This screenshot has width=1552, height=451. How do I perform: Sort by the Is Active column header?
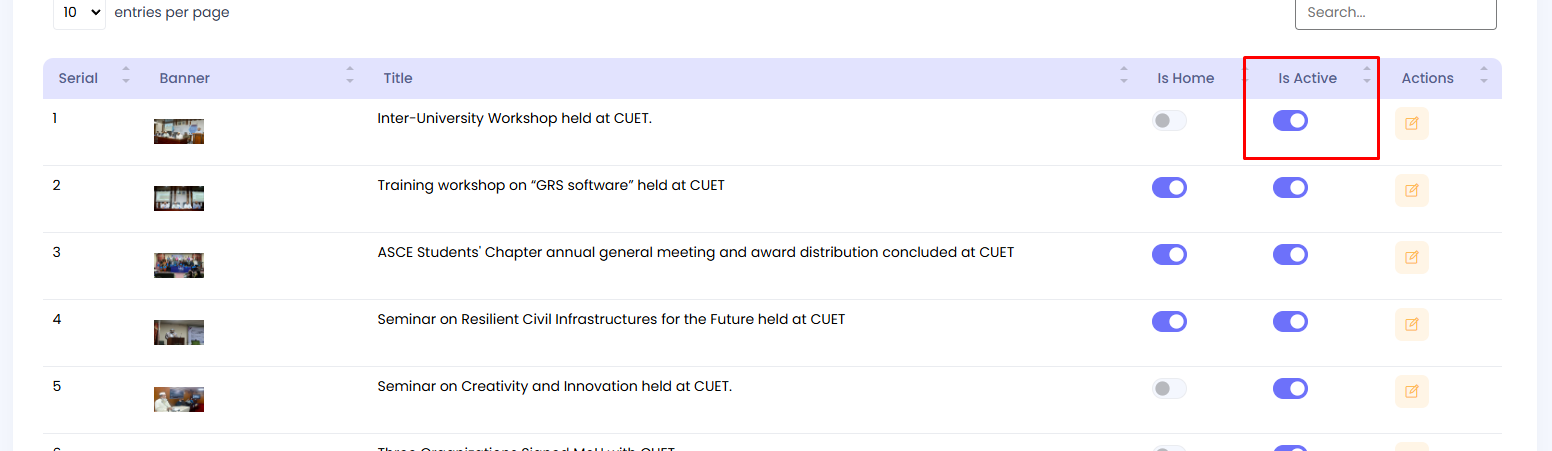[1307, 78]
